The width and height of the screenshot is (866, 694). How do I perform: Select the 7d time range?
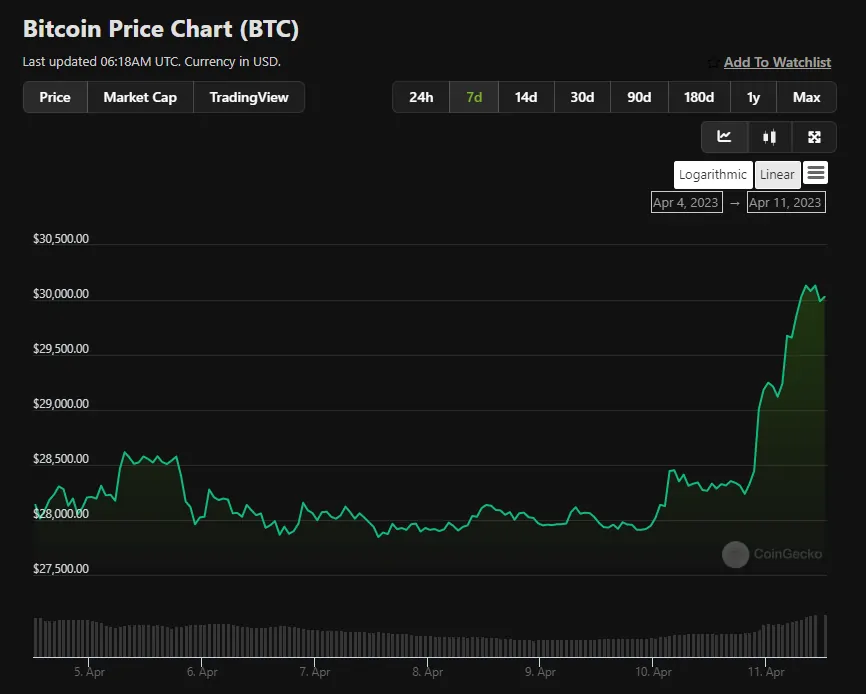474,97
